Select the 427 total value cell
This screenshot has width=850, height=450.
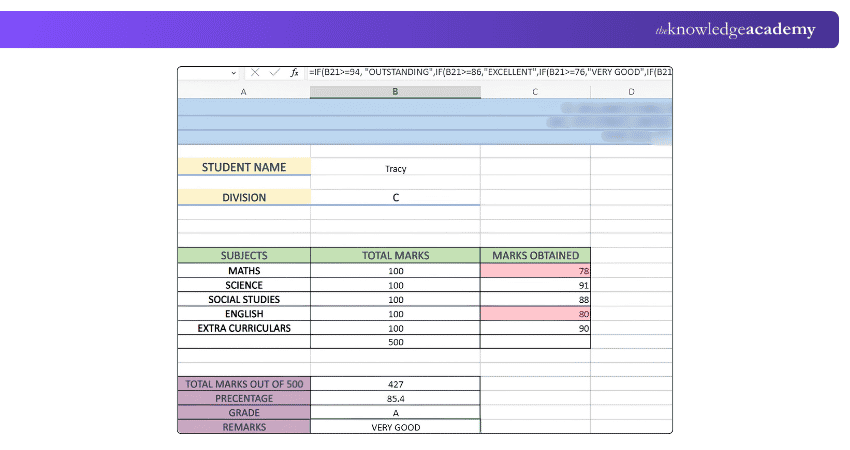click(396, 384)
